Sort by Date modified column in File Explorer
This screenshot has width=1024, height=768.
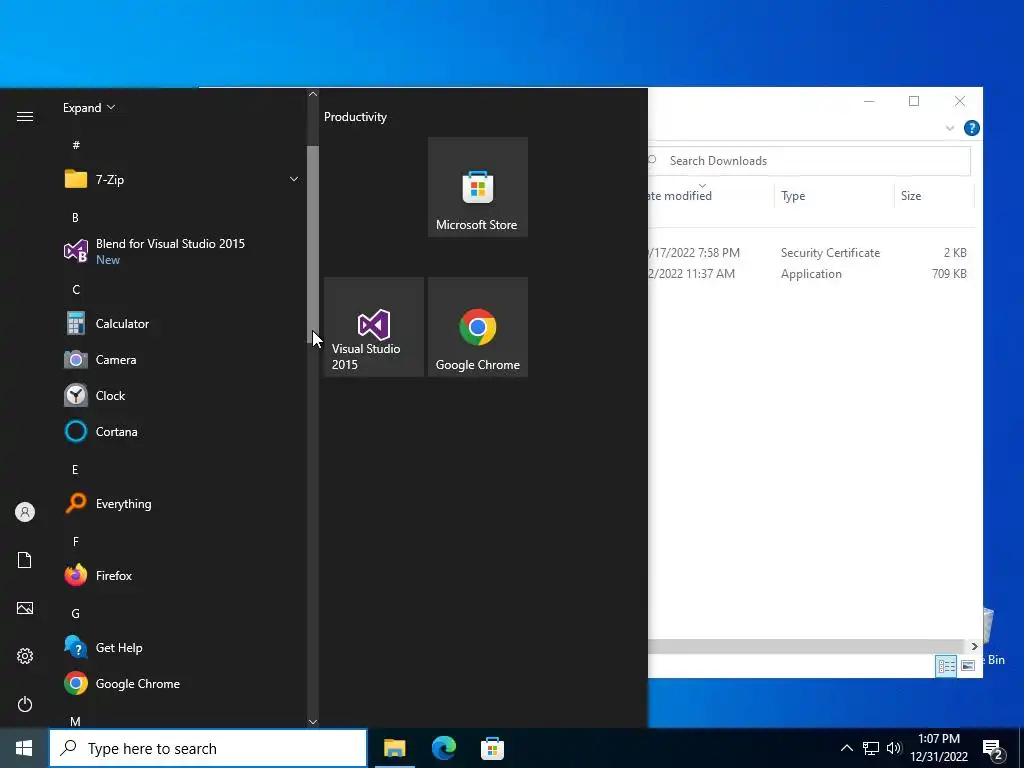pyautogui.click(x=711, y=195)
